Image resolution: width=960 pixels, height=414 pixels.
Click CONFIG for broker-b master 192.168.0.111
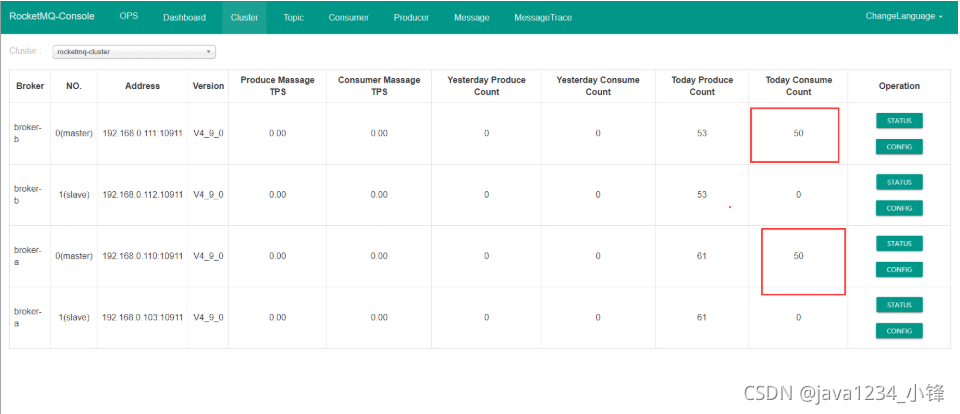(x=899, y=147)
